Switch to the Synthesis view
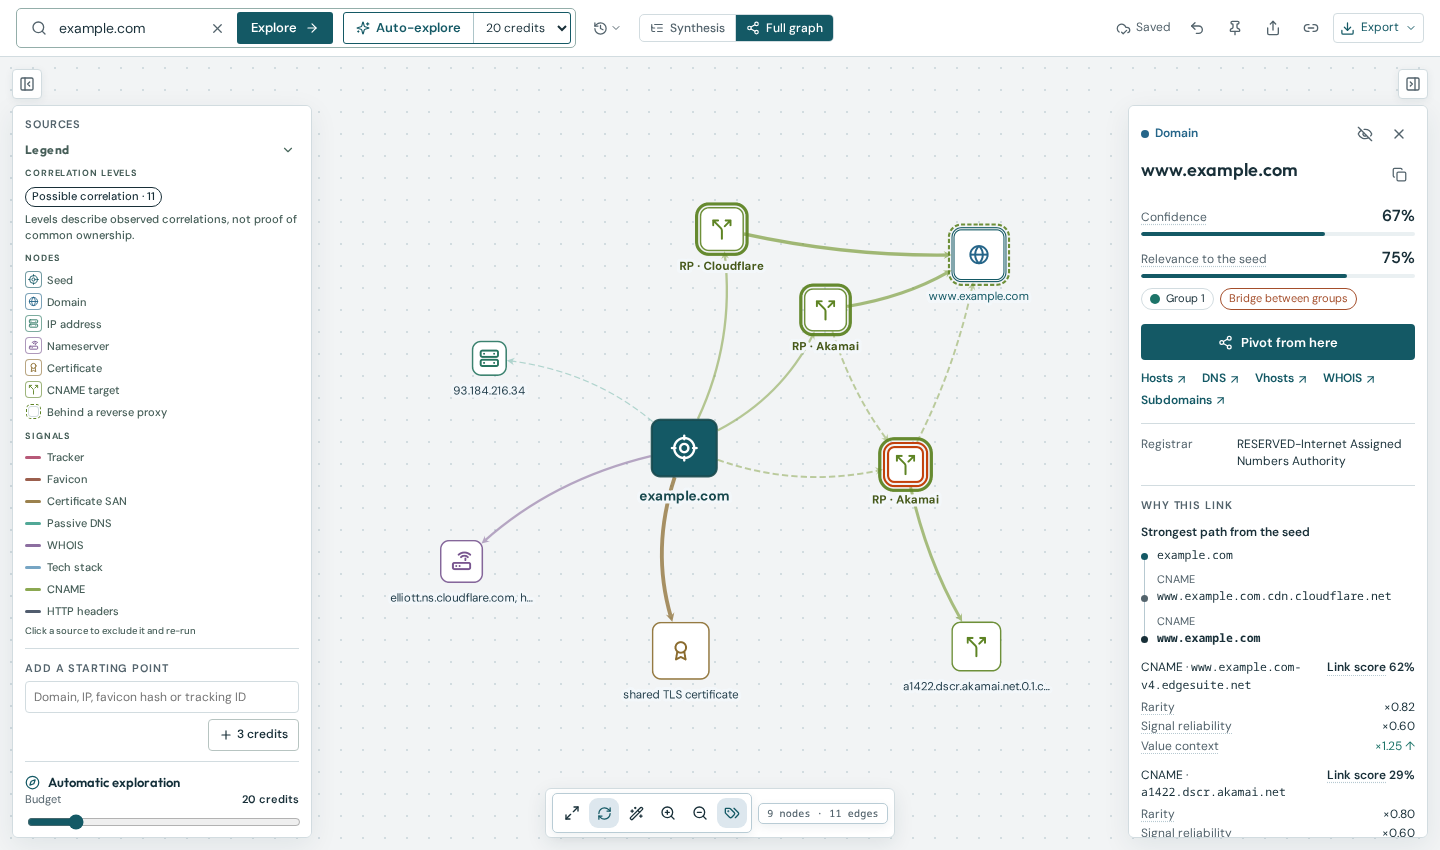Screen dimensions: 1440x850 click(688, 28)
